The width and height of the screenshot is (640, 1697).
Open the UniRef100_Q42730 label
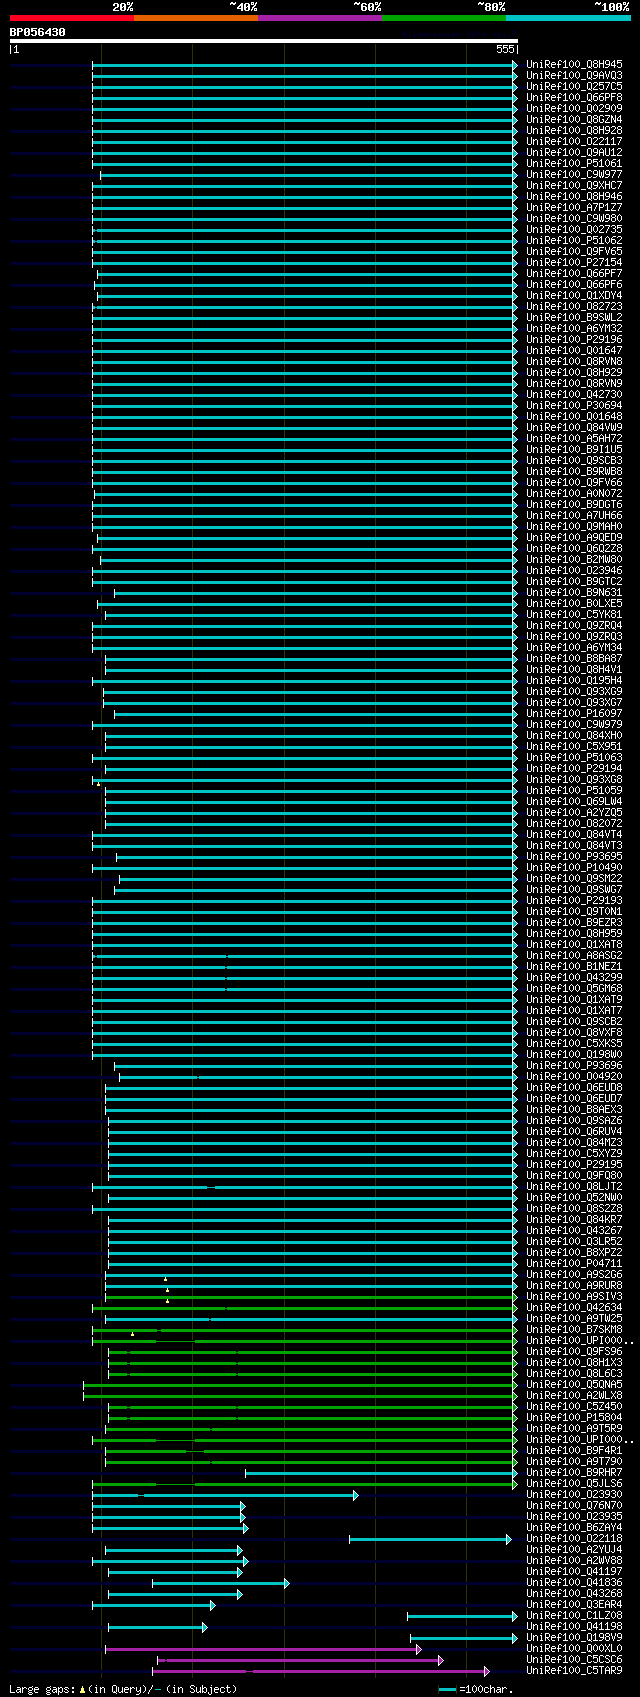click(x=574, y=395)
